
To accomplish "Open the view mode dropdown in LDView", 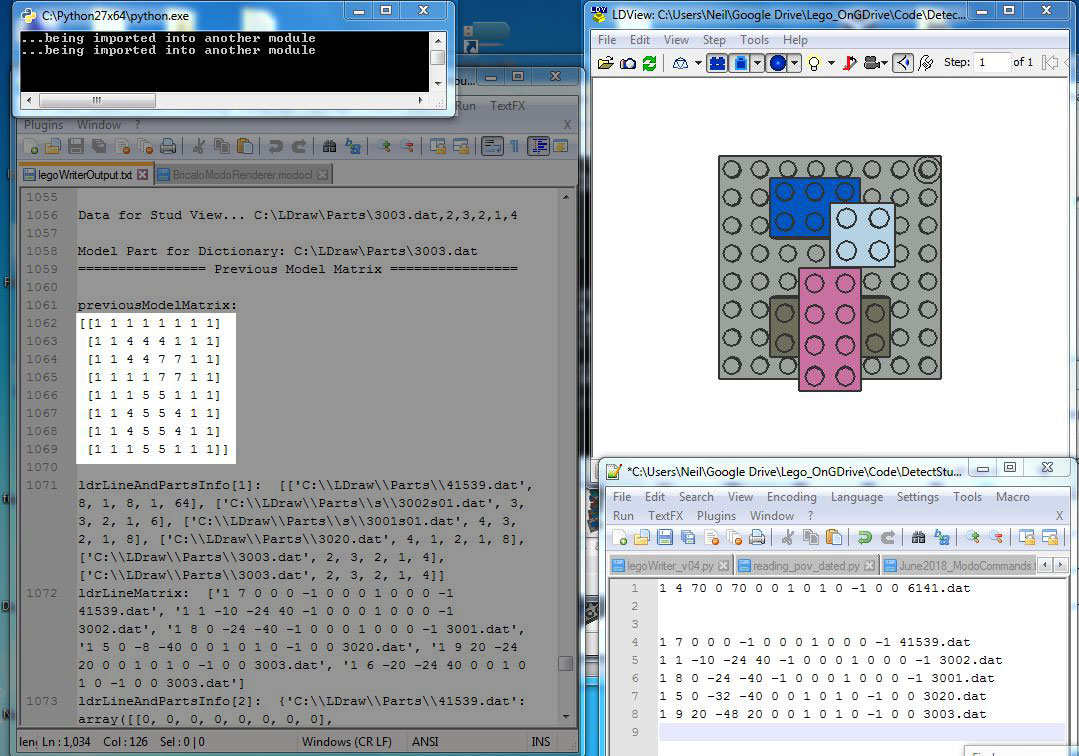I will pos(884,62).
